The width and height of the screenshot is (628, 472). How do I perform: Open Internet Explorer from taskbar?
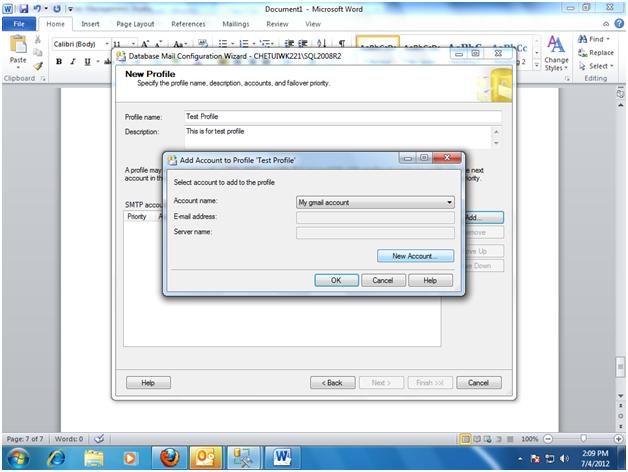pyautogui.click(x=56, y=458)
